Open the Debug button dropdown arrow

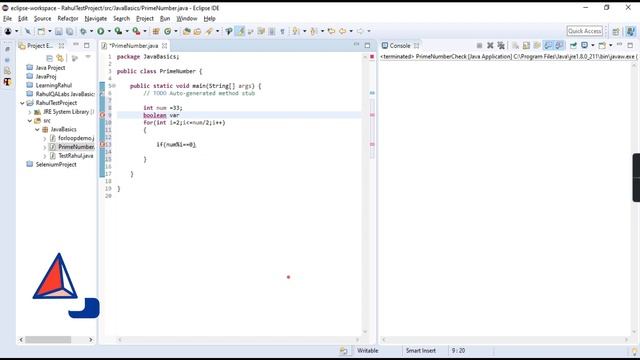coord(91,31)
